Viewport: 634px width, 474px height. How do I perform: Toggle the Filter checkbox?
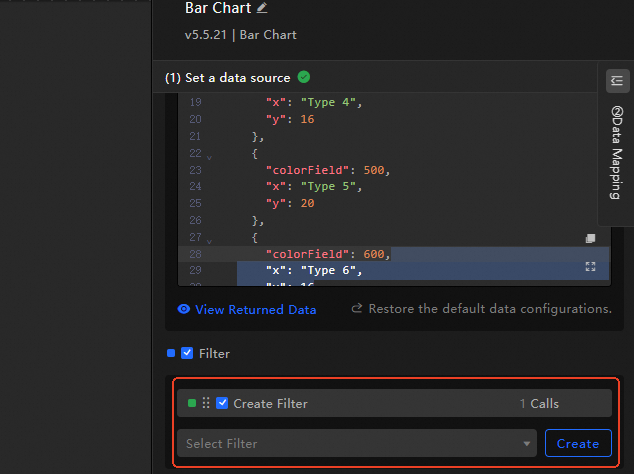[x=187, y=353]
